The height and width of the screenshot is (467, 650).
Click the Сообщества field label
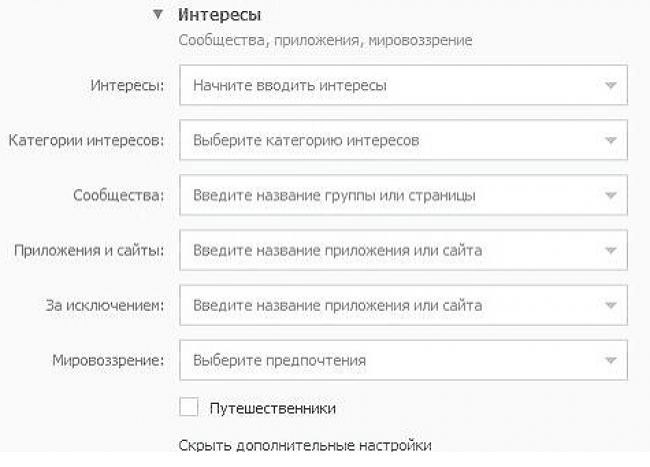point(118,196)
